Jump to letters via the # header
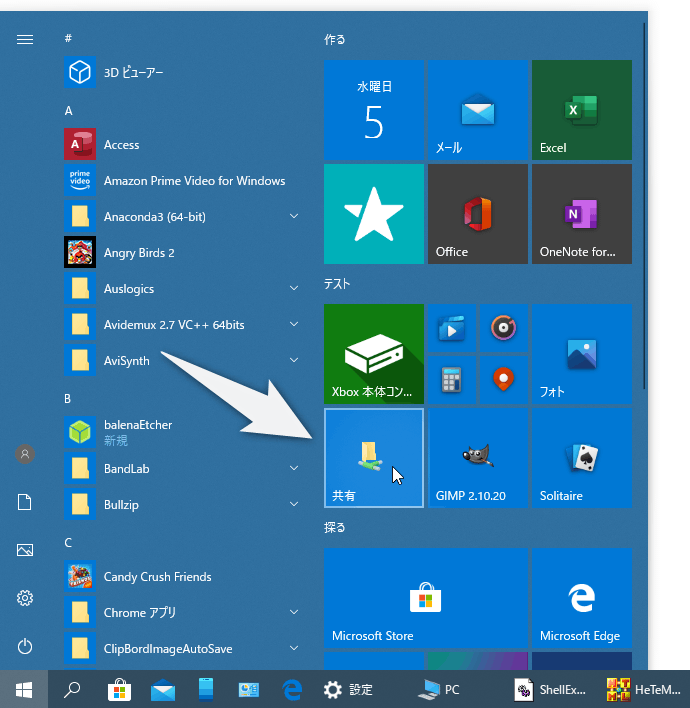 pos(68,38)
